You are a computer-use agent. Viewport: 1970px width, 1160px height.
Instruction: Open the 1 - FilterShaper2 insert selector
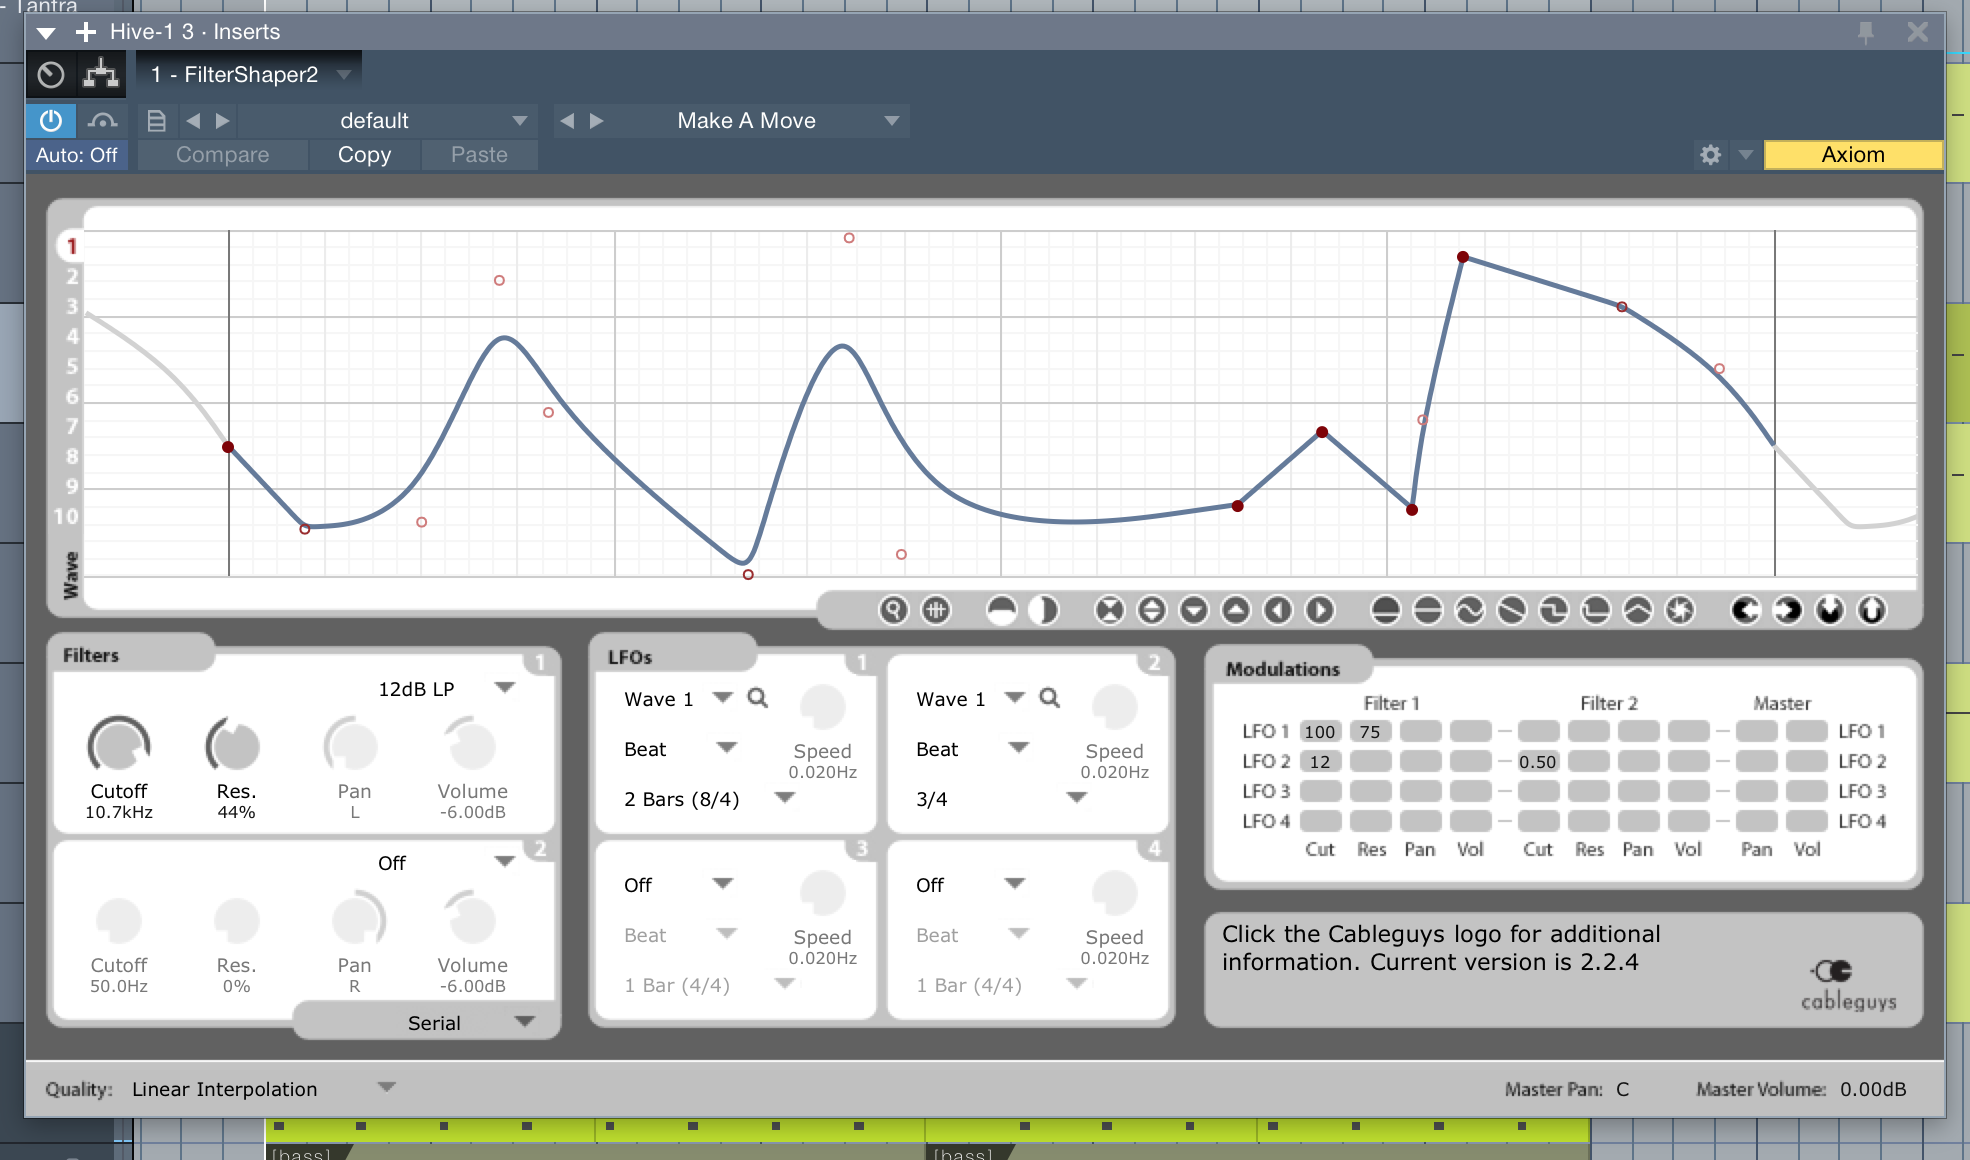tap(250, 75)
